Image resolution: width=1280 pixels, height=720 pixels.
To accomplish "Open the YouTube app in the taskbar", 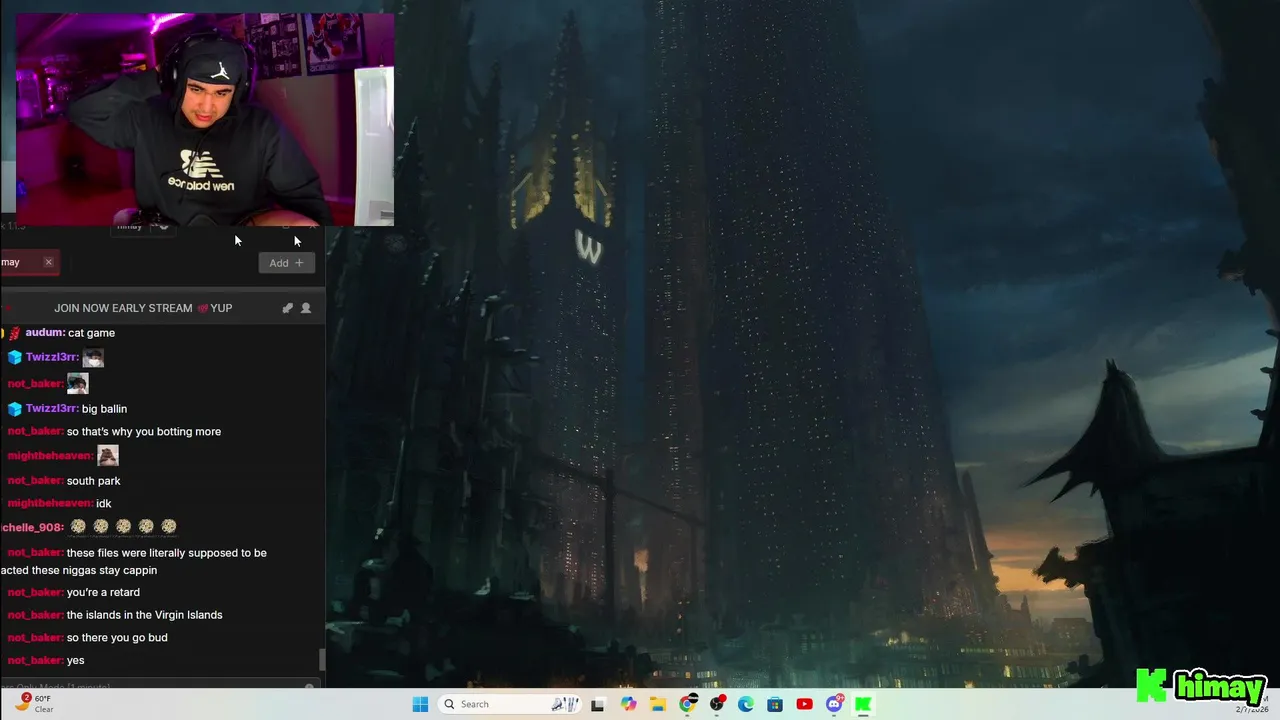I will 804,704.
